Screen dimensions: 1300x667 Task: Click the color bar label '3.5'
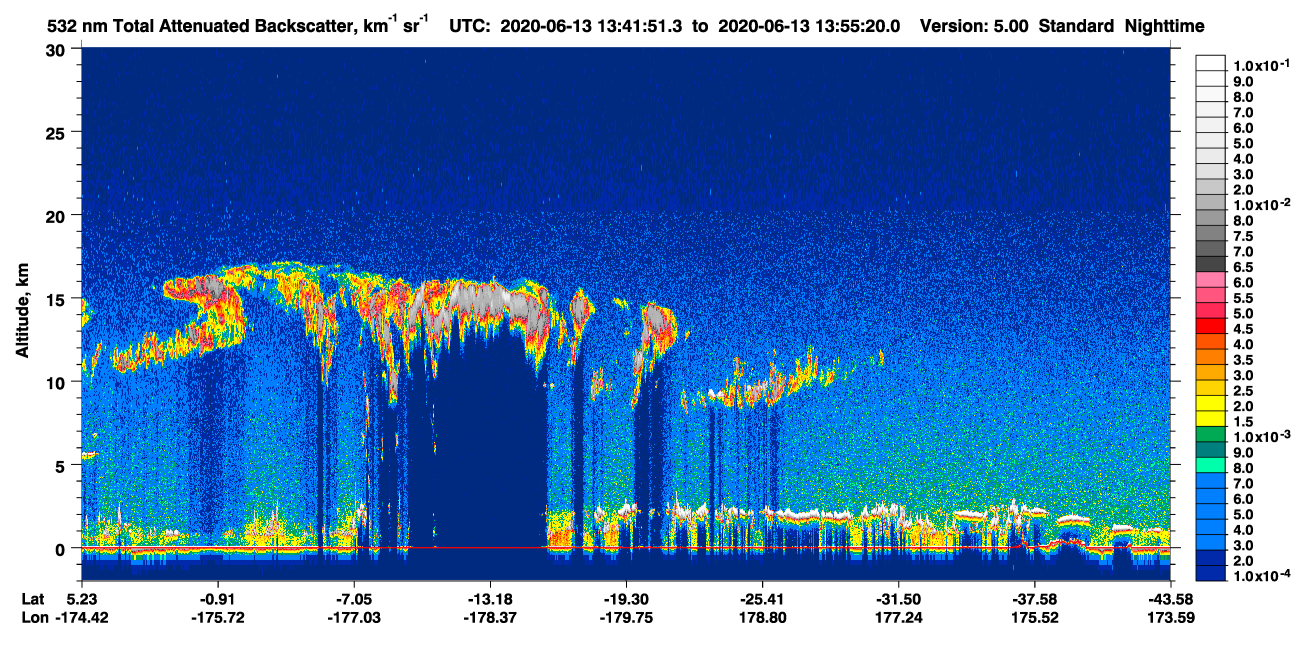pos(1243,359)
